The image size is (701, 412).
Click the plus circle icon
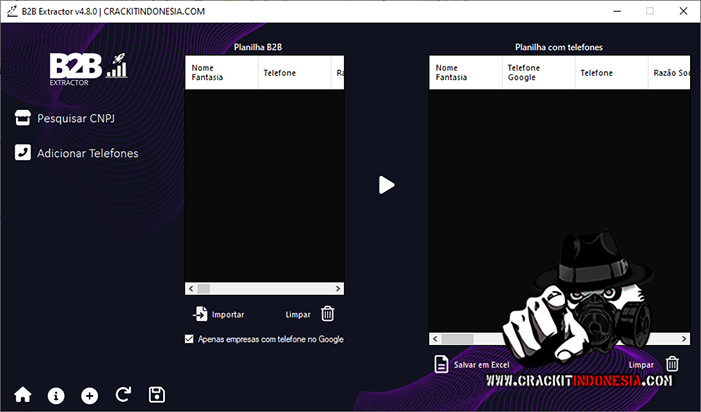(x=90, y=395)
